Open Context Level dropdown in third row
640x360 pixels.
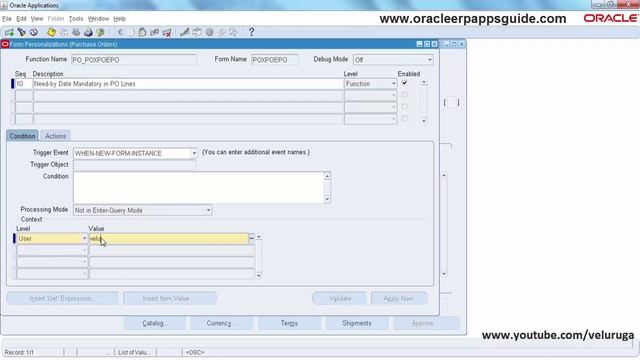click(84, 262)
